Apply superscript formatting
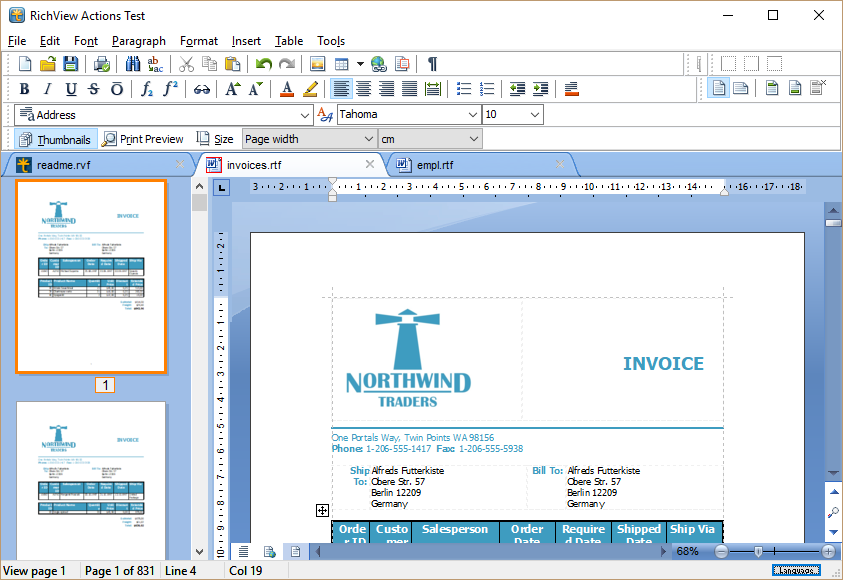Screen dimensions: 843x580 click(170, 89)
